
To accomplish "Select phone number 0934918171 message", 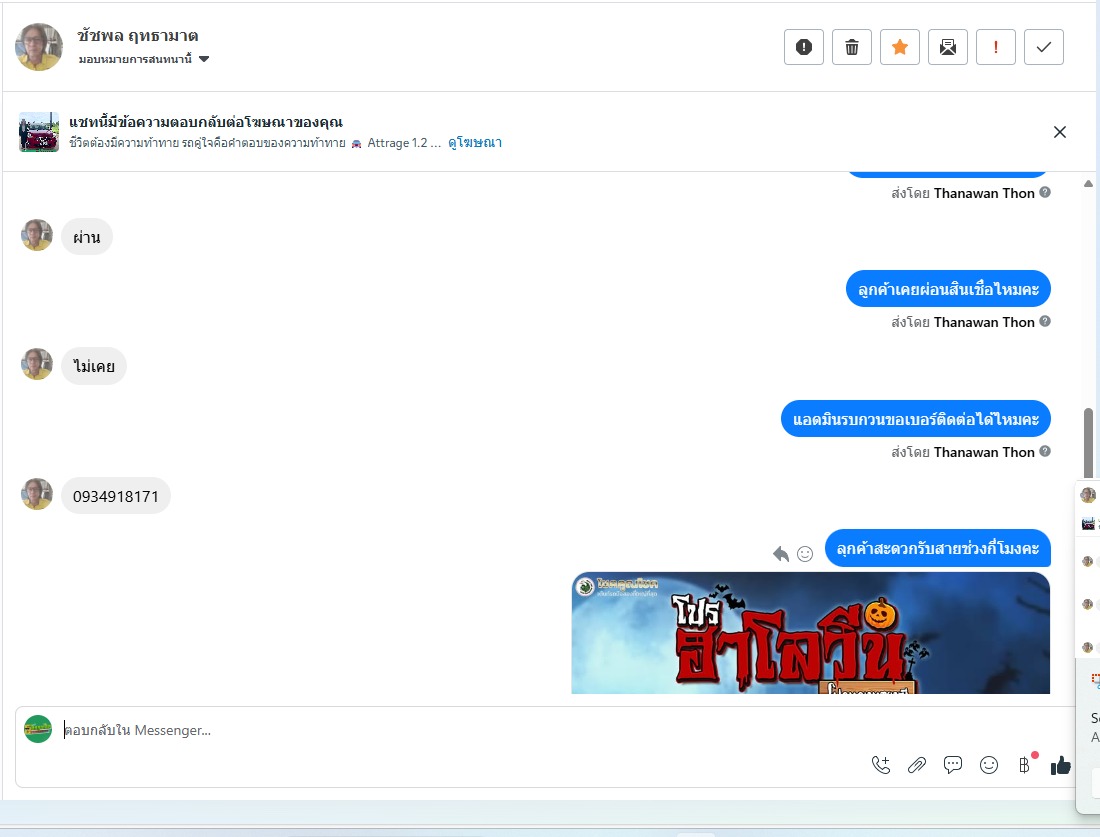I will coord(116,497).
